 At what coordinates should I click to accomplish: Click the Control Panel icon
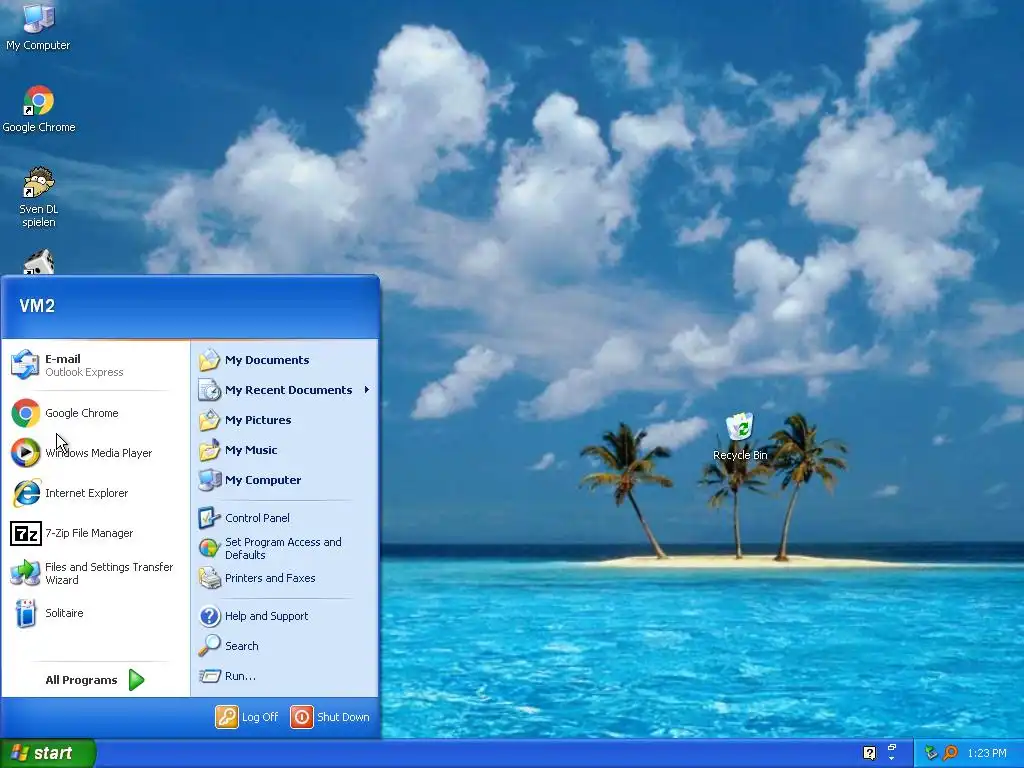pyautogui.click(x=209, y=518)
